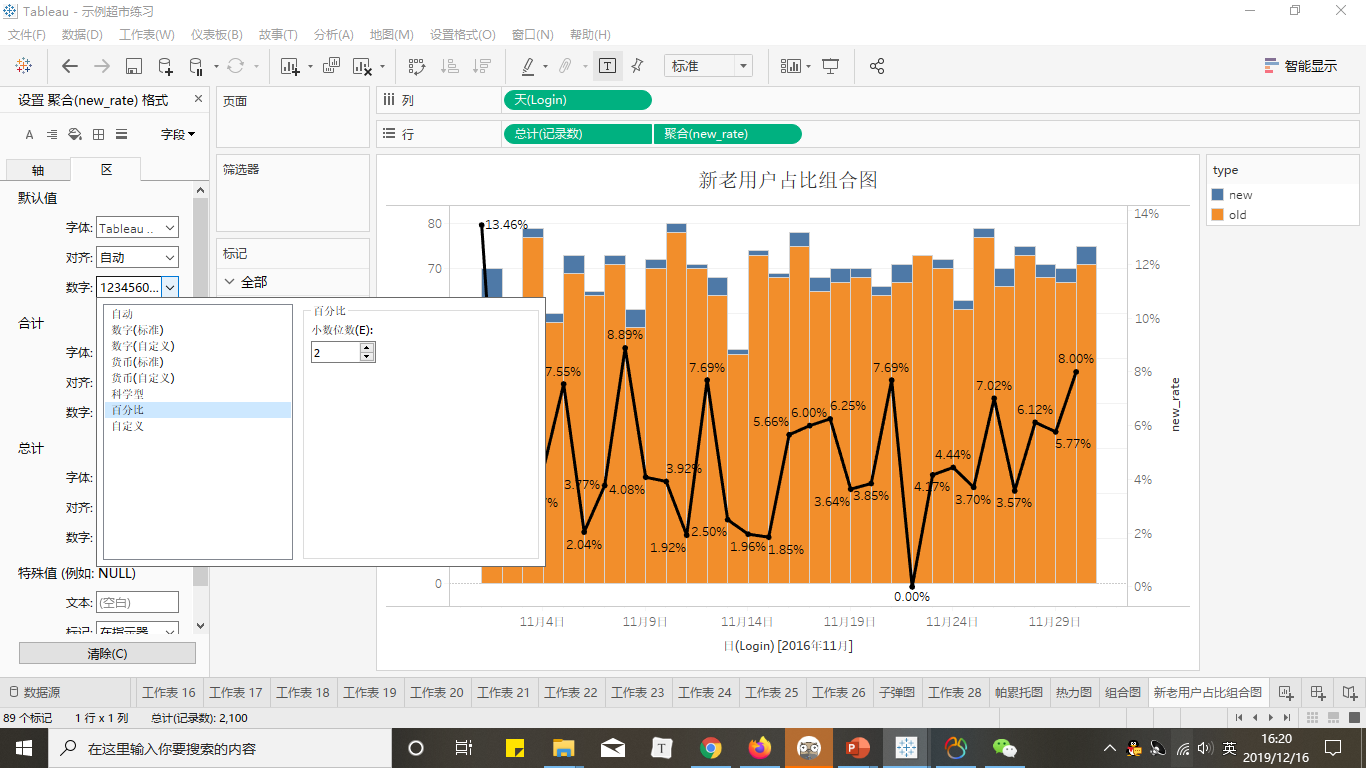Switch to the 轴 tab
The height and width of the screenshot is (768, 1366).
click(38, 170)
